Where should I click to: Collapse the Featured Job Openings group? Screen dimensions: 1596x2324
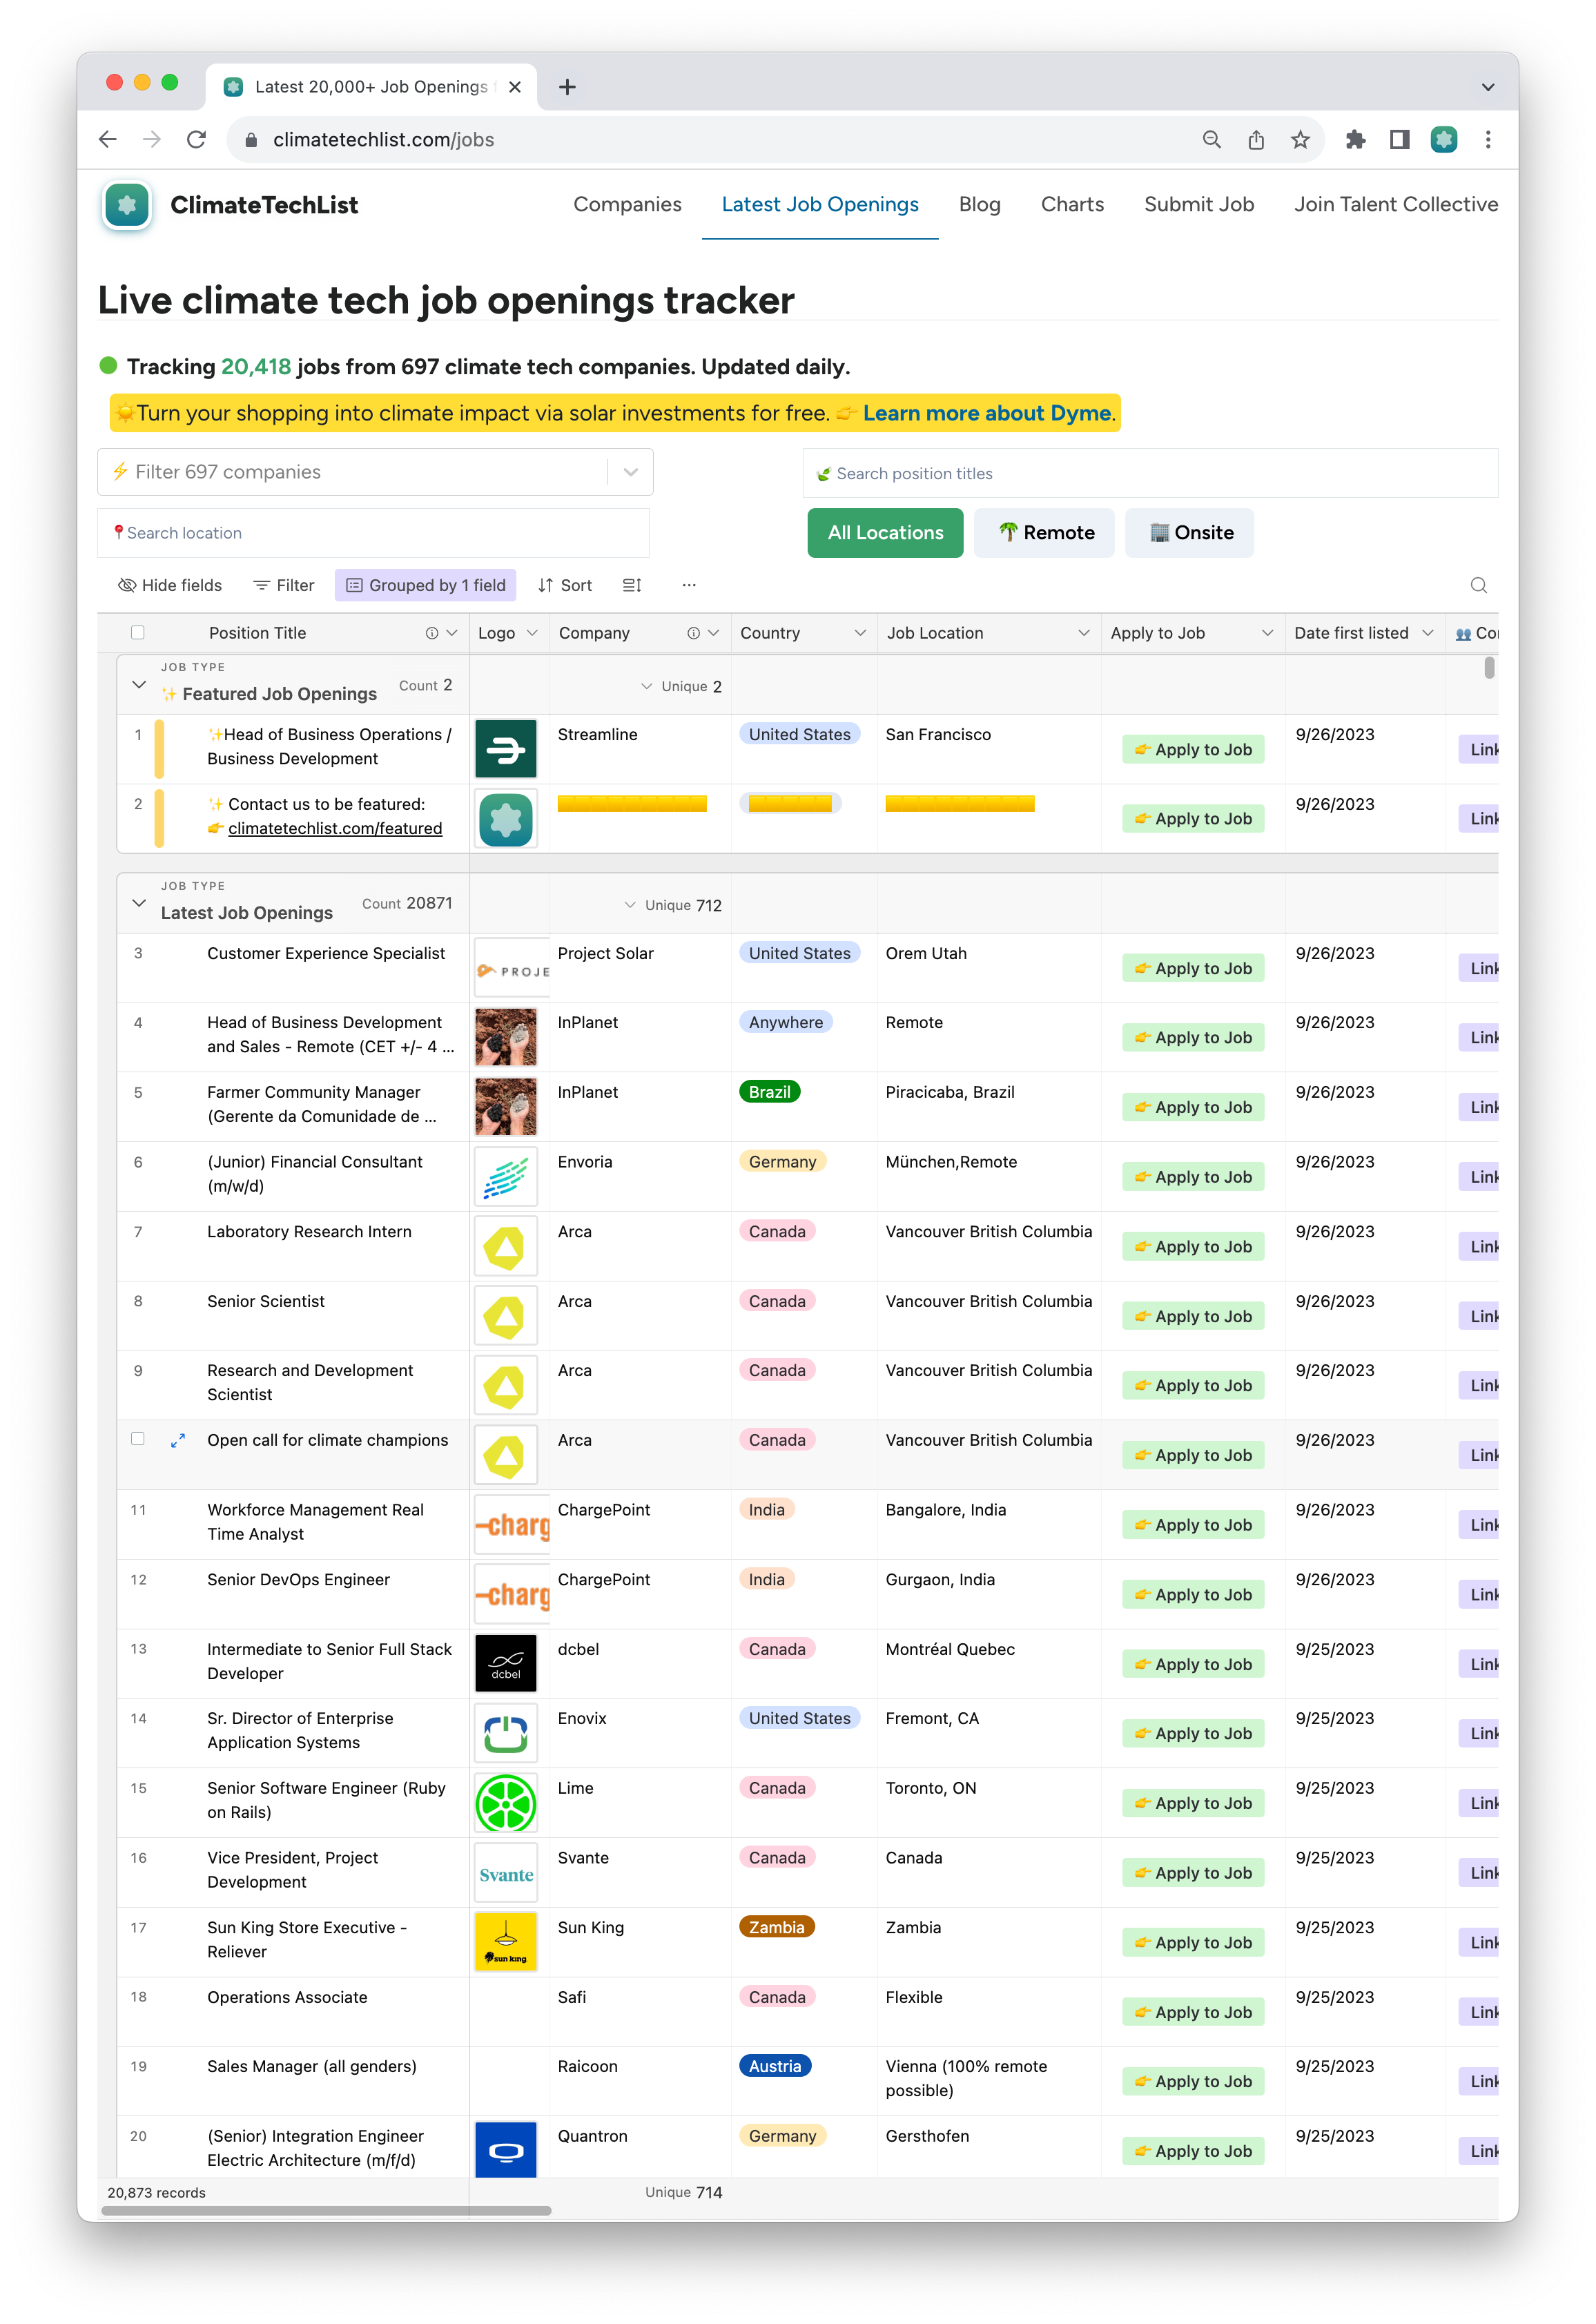[139, 685]
